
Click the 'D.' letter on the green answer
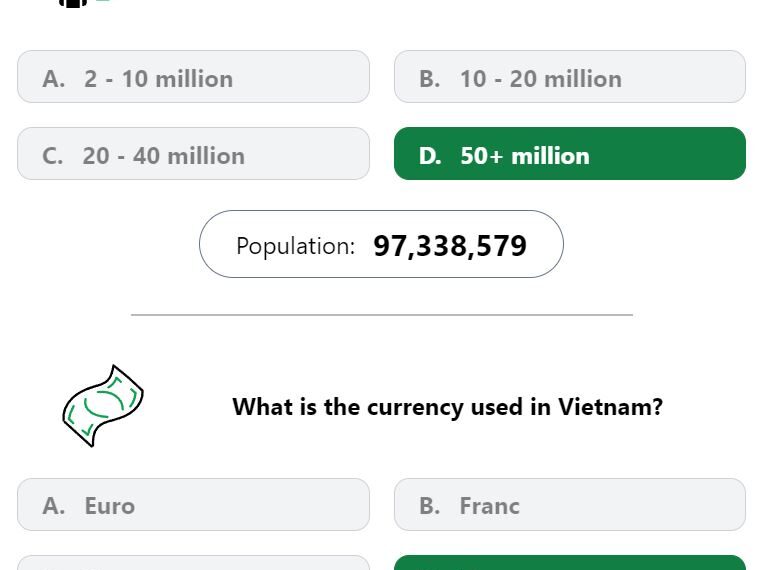(x=429, y=156)
